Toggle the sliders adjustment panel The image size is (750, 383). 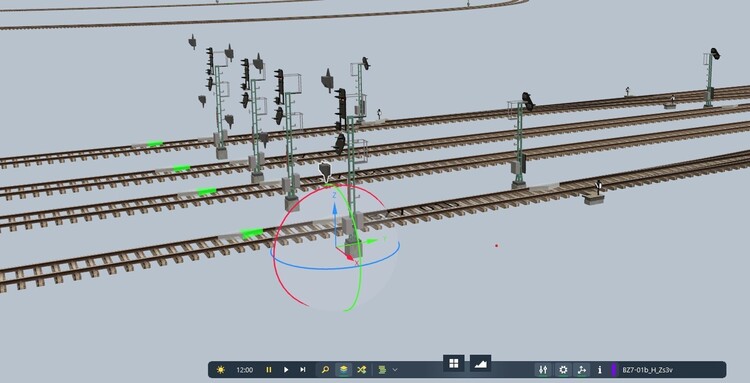point(543,370)
